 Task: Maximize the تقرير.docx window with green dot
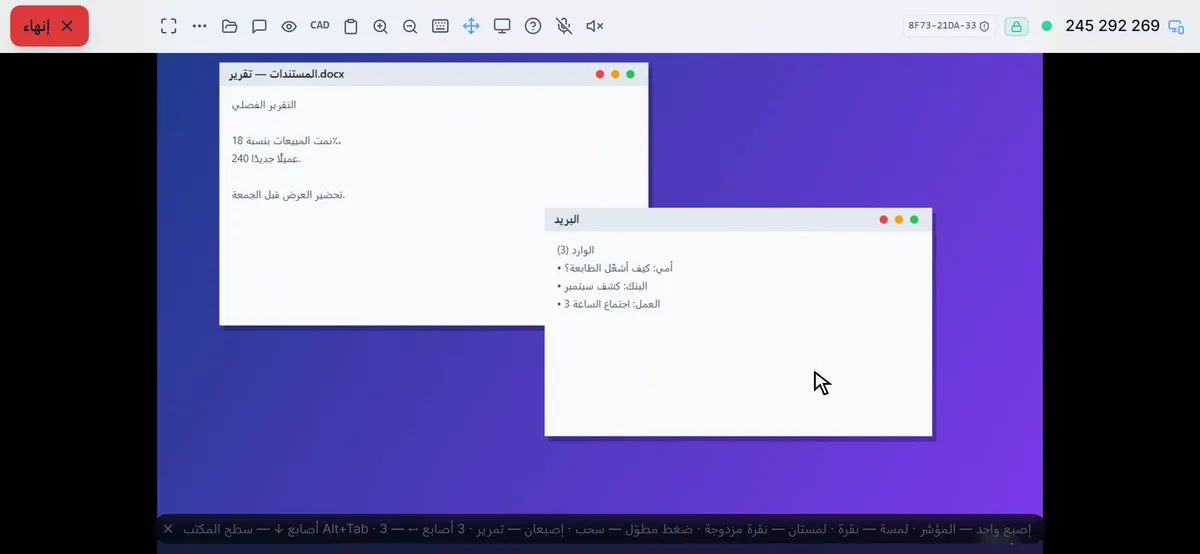[x=630, y=74]
